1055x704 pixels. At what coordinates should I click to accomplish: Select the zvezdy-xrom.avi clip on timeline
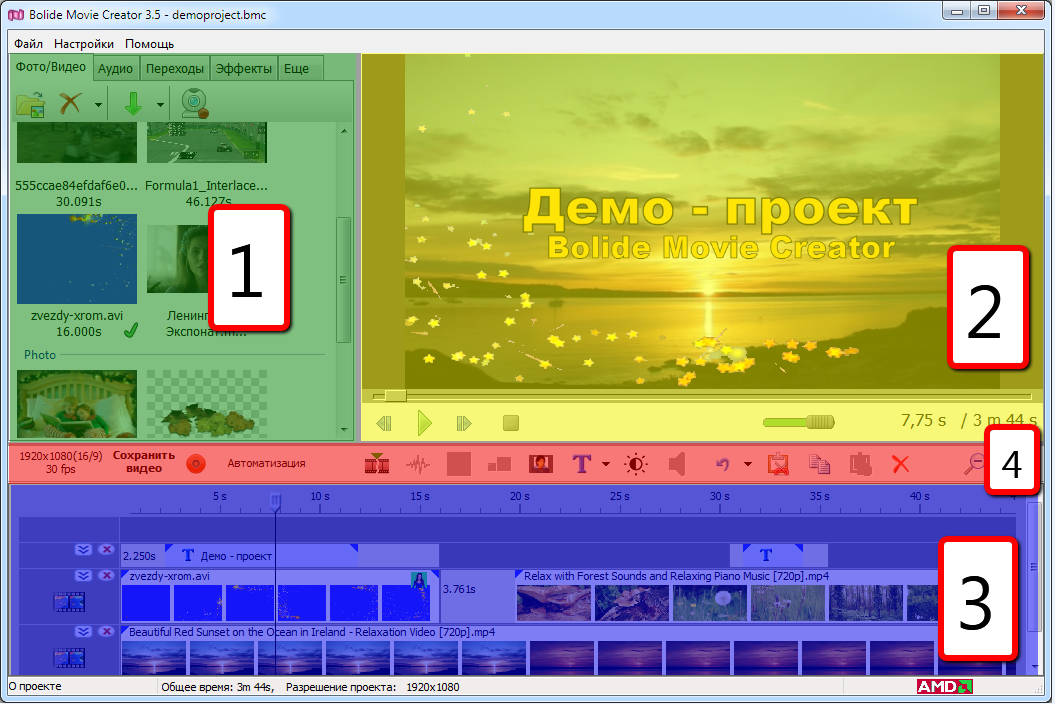click(x=280, y=596)
